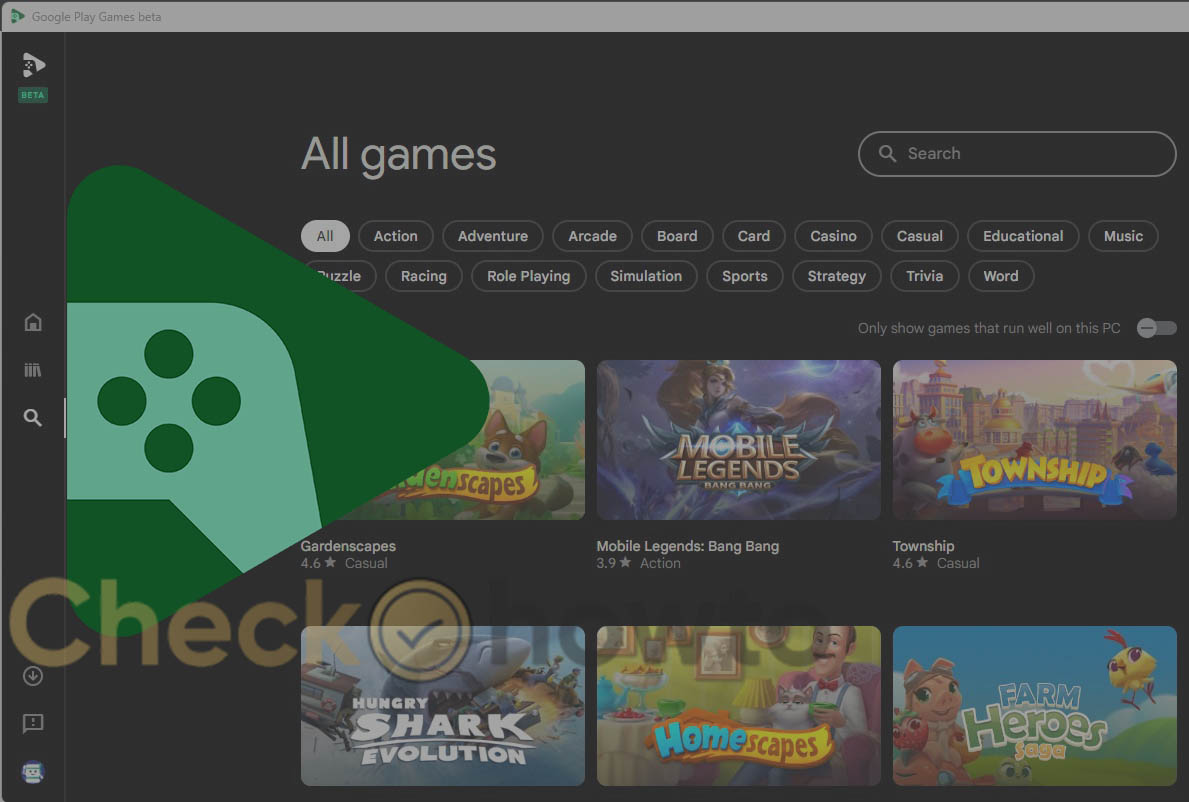Click the Google Play Games title bar icon
Viewport: 1189px width, 802px height.
tap(17, 16)
